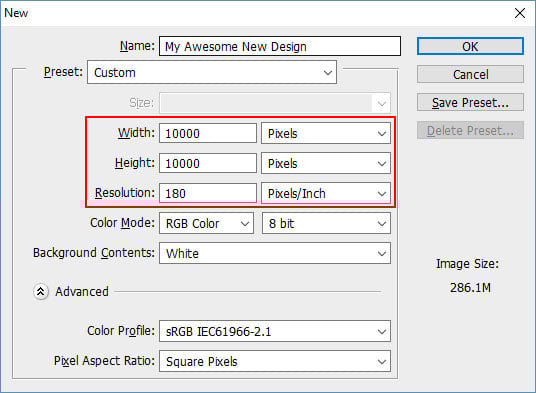Click in the Width value field
This screenshot has width=536, height=393.
tap(208, 133)
